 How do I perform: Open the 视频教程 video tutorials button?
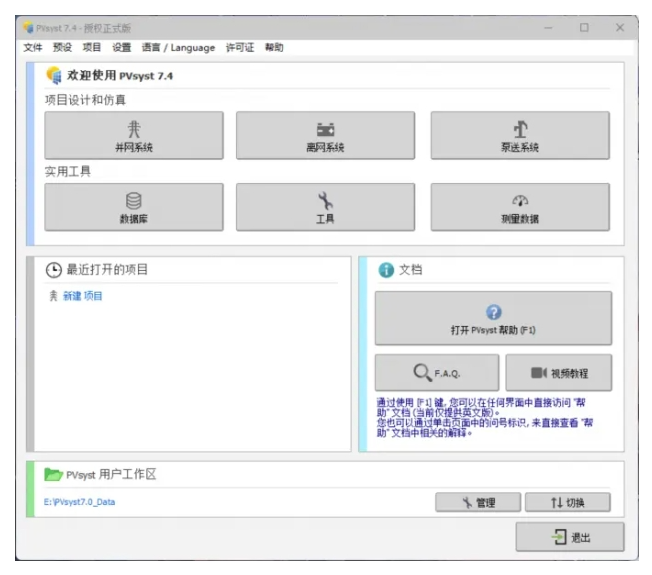point(558,373)
